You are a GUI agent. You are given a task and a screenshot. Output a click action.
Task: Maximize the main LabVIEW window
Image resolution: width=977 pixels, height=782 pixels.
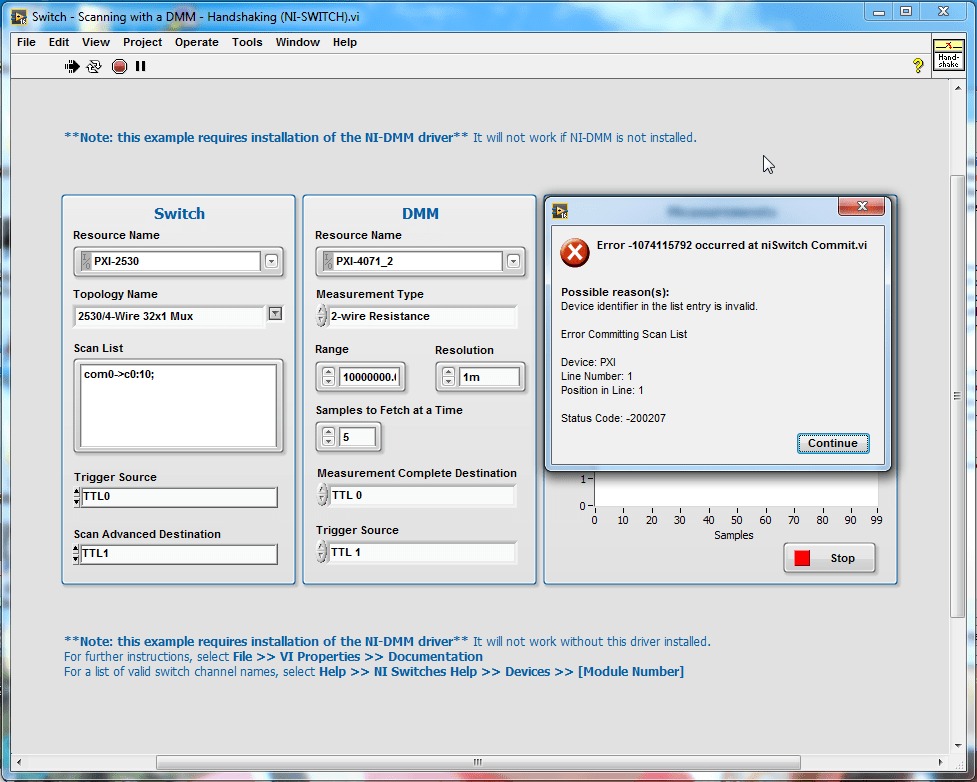907,12
